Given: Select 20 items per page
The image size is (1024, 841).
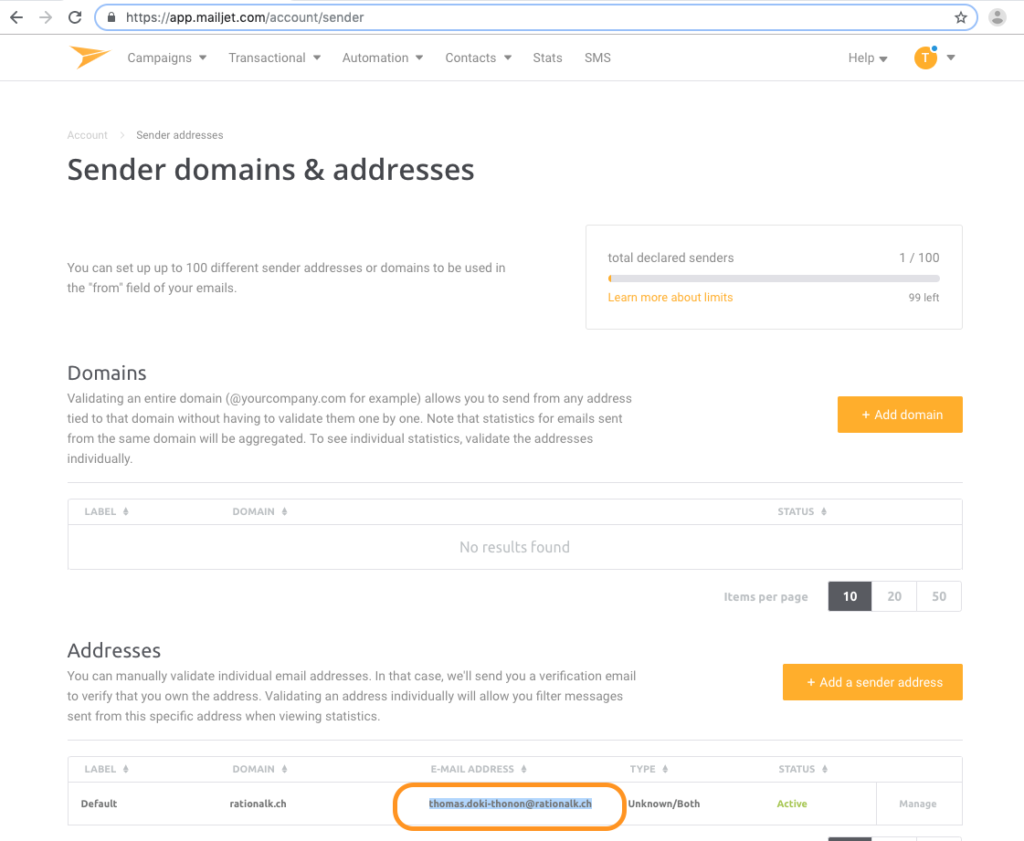Looking at the screenshot, I should coord(894,596).
